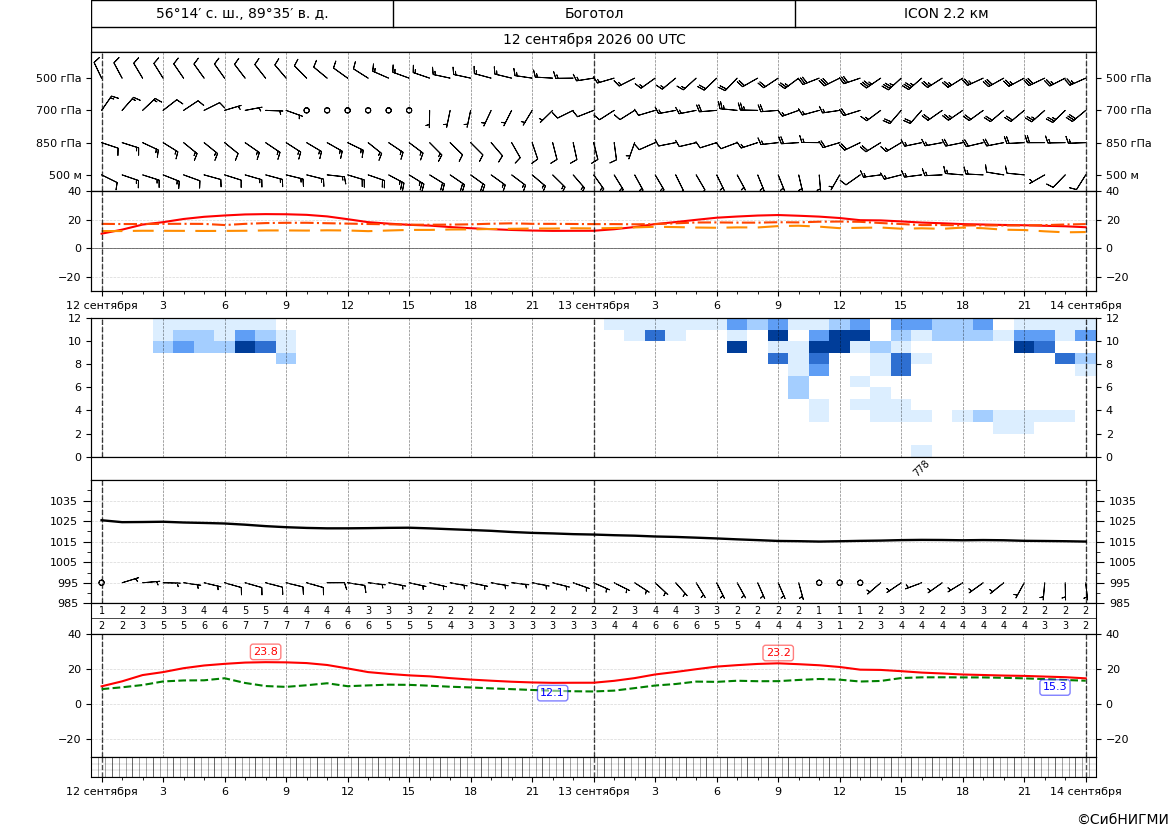Click the 12 сентября marker under top temperature panel

[101, 305]
